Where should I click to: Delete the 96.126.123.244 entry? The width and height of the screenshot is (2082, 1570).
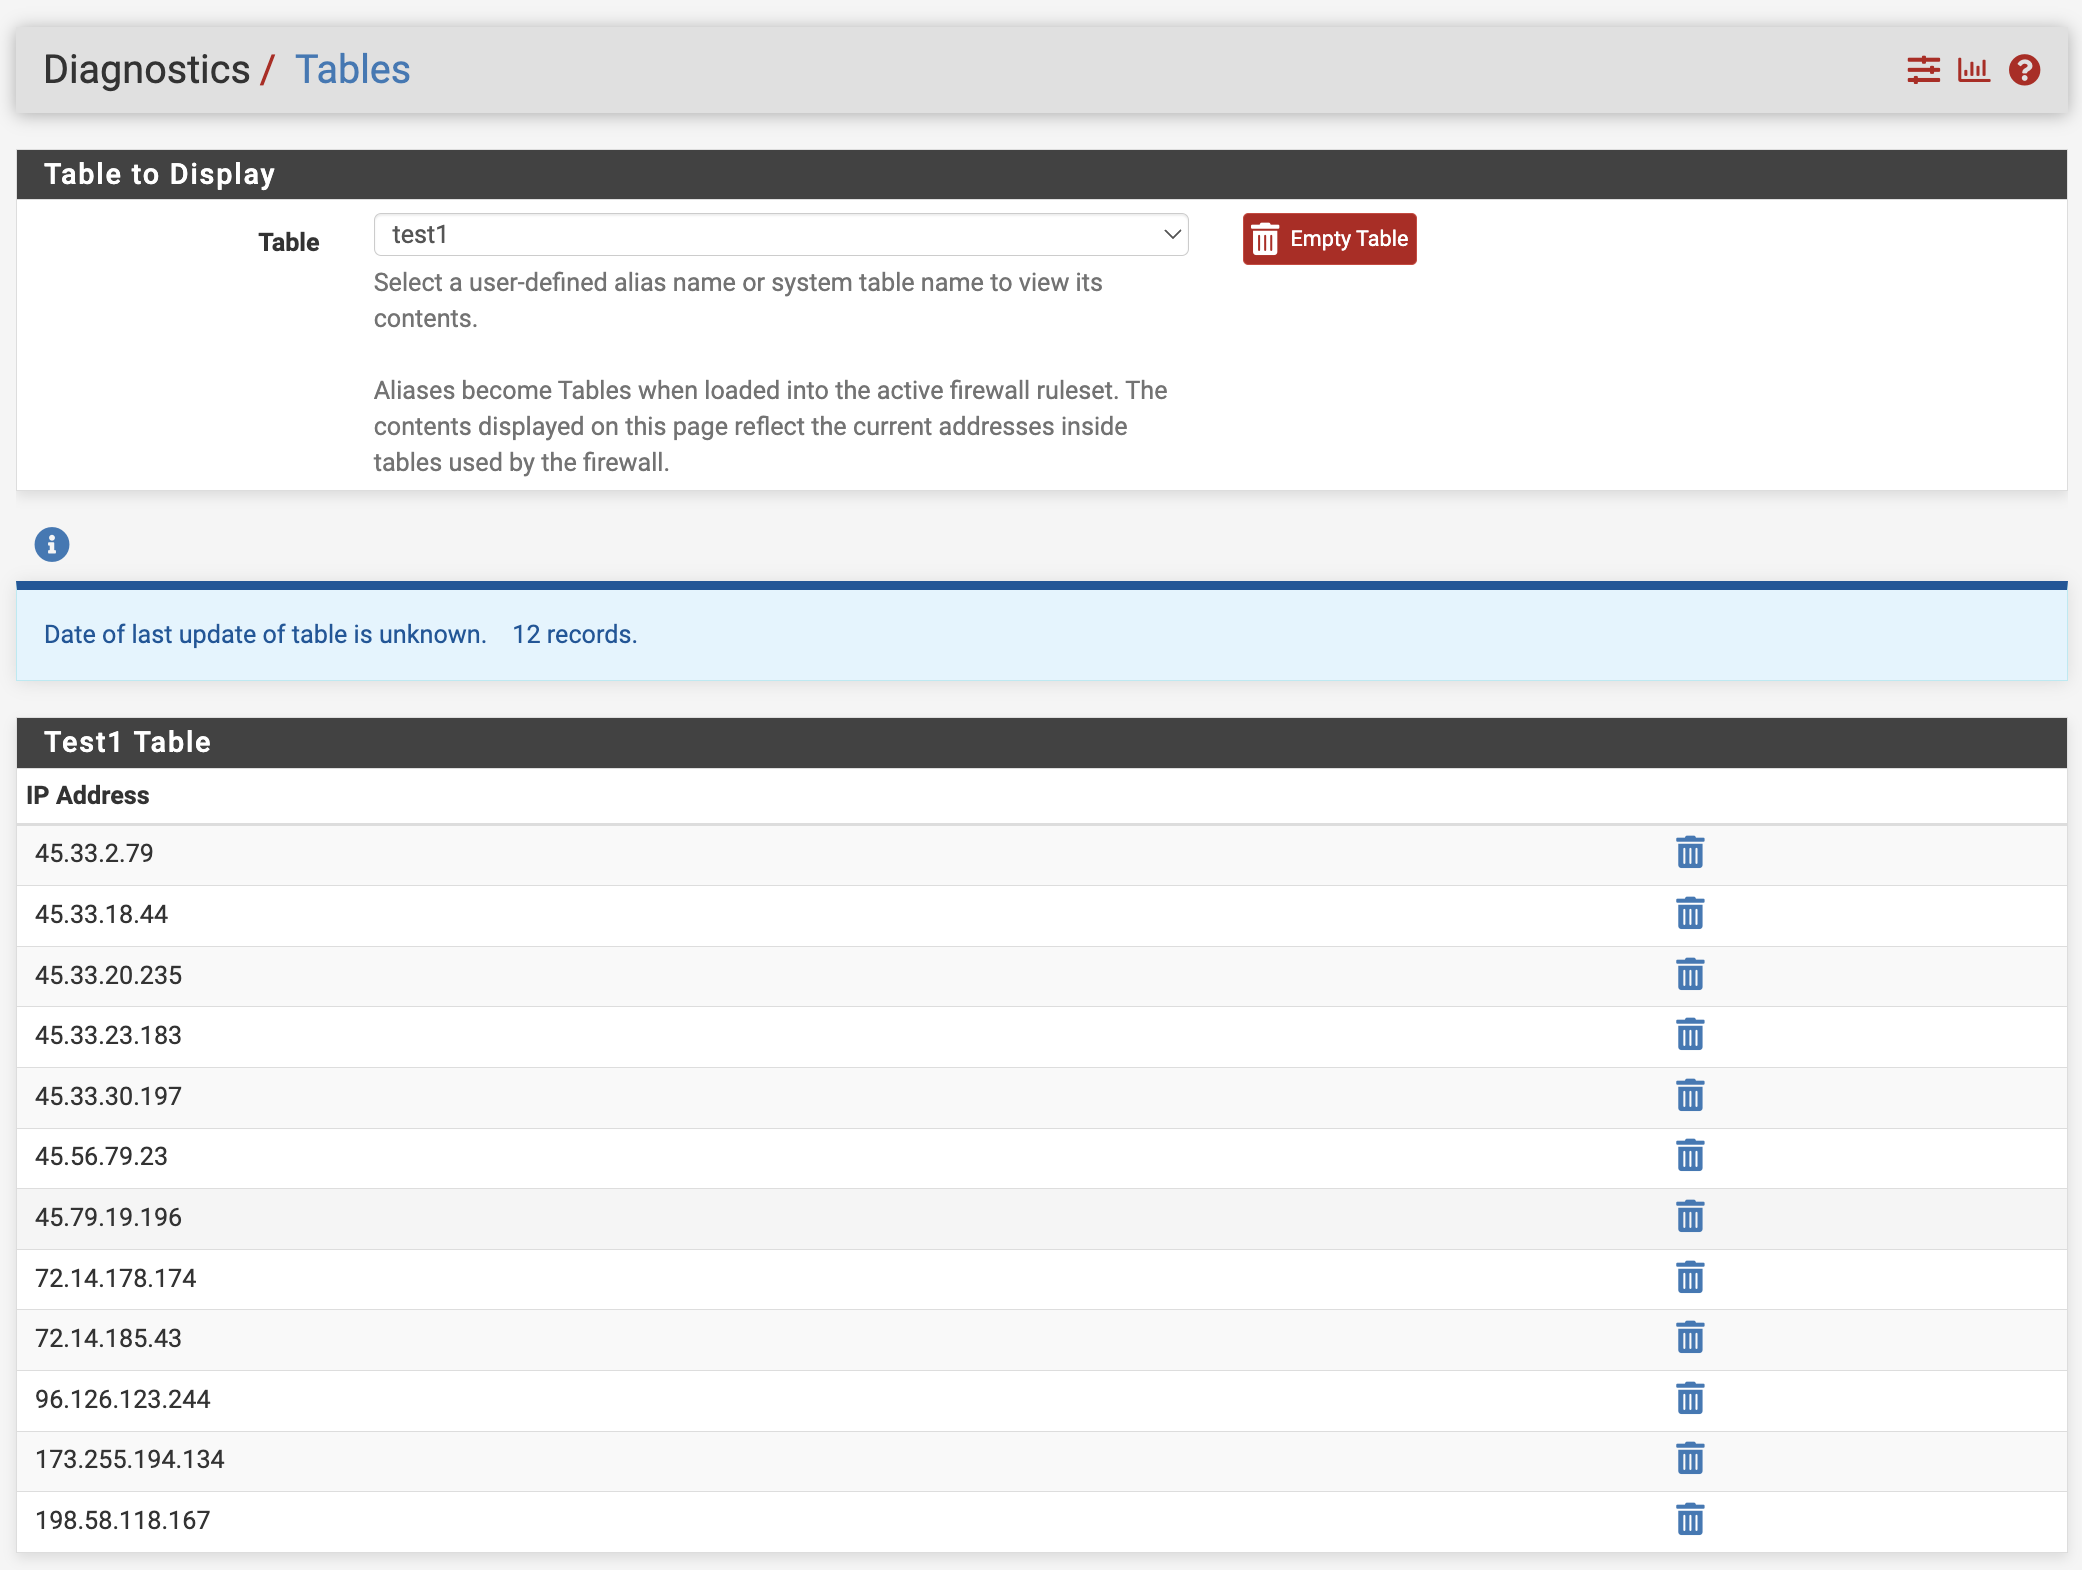[x=1689, y=1399]
